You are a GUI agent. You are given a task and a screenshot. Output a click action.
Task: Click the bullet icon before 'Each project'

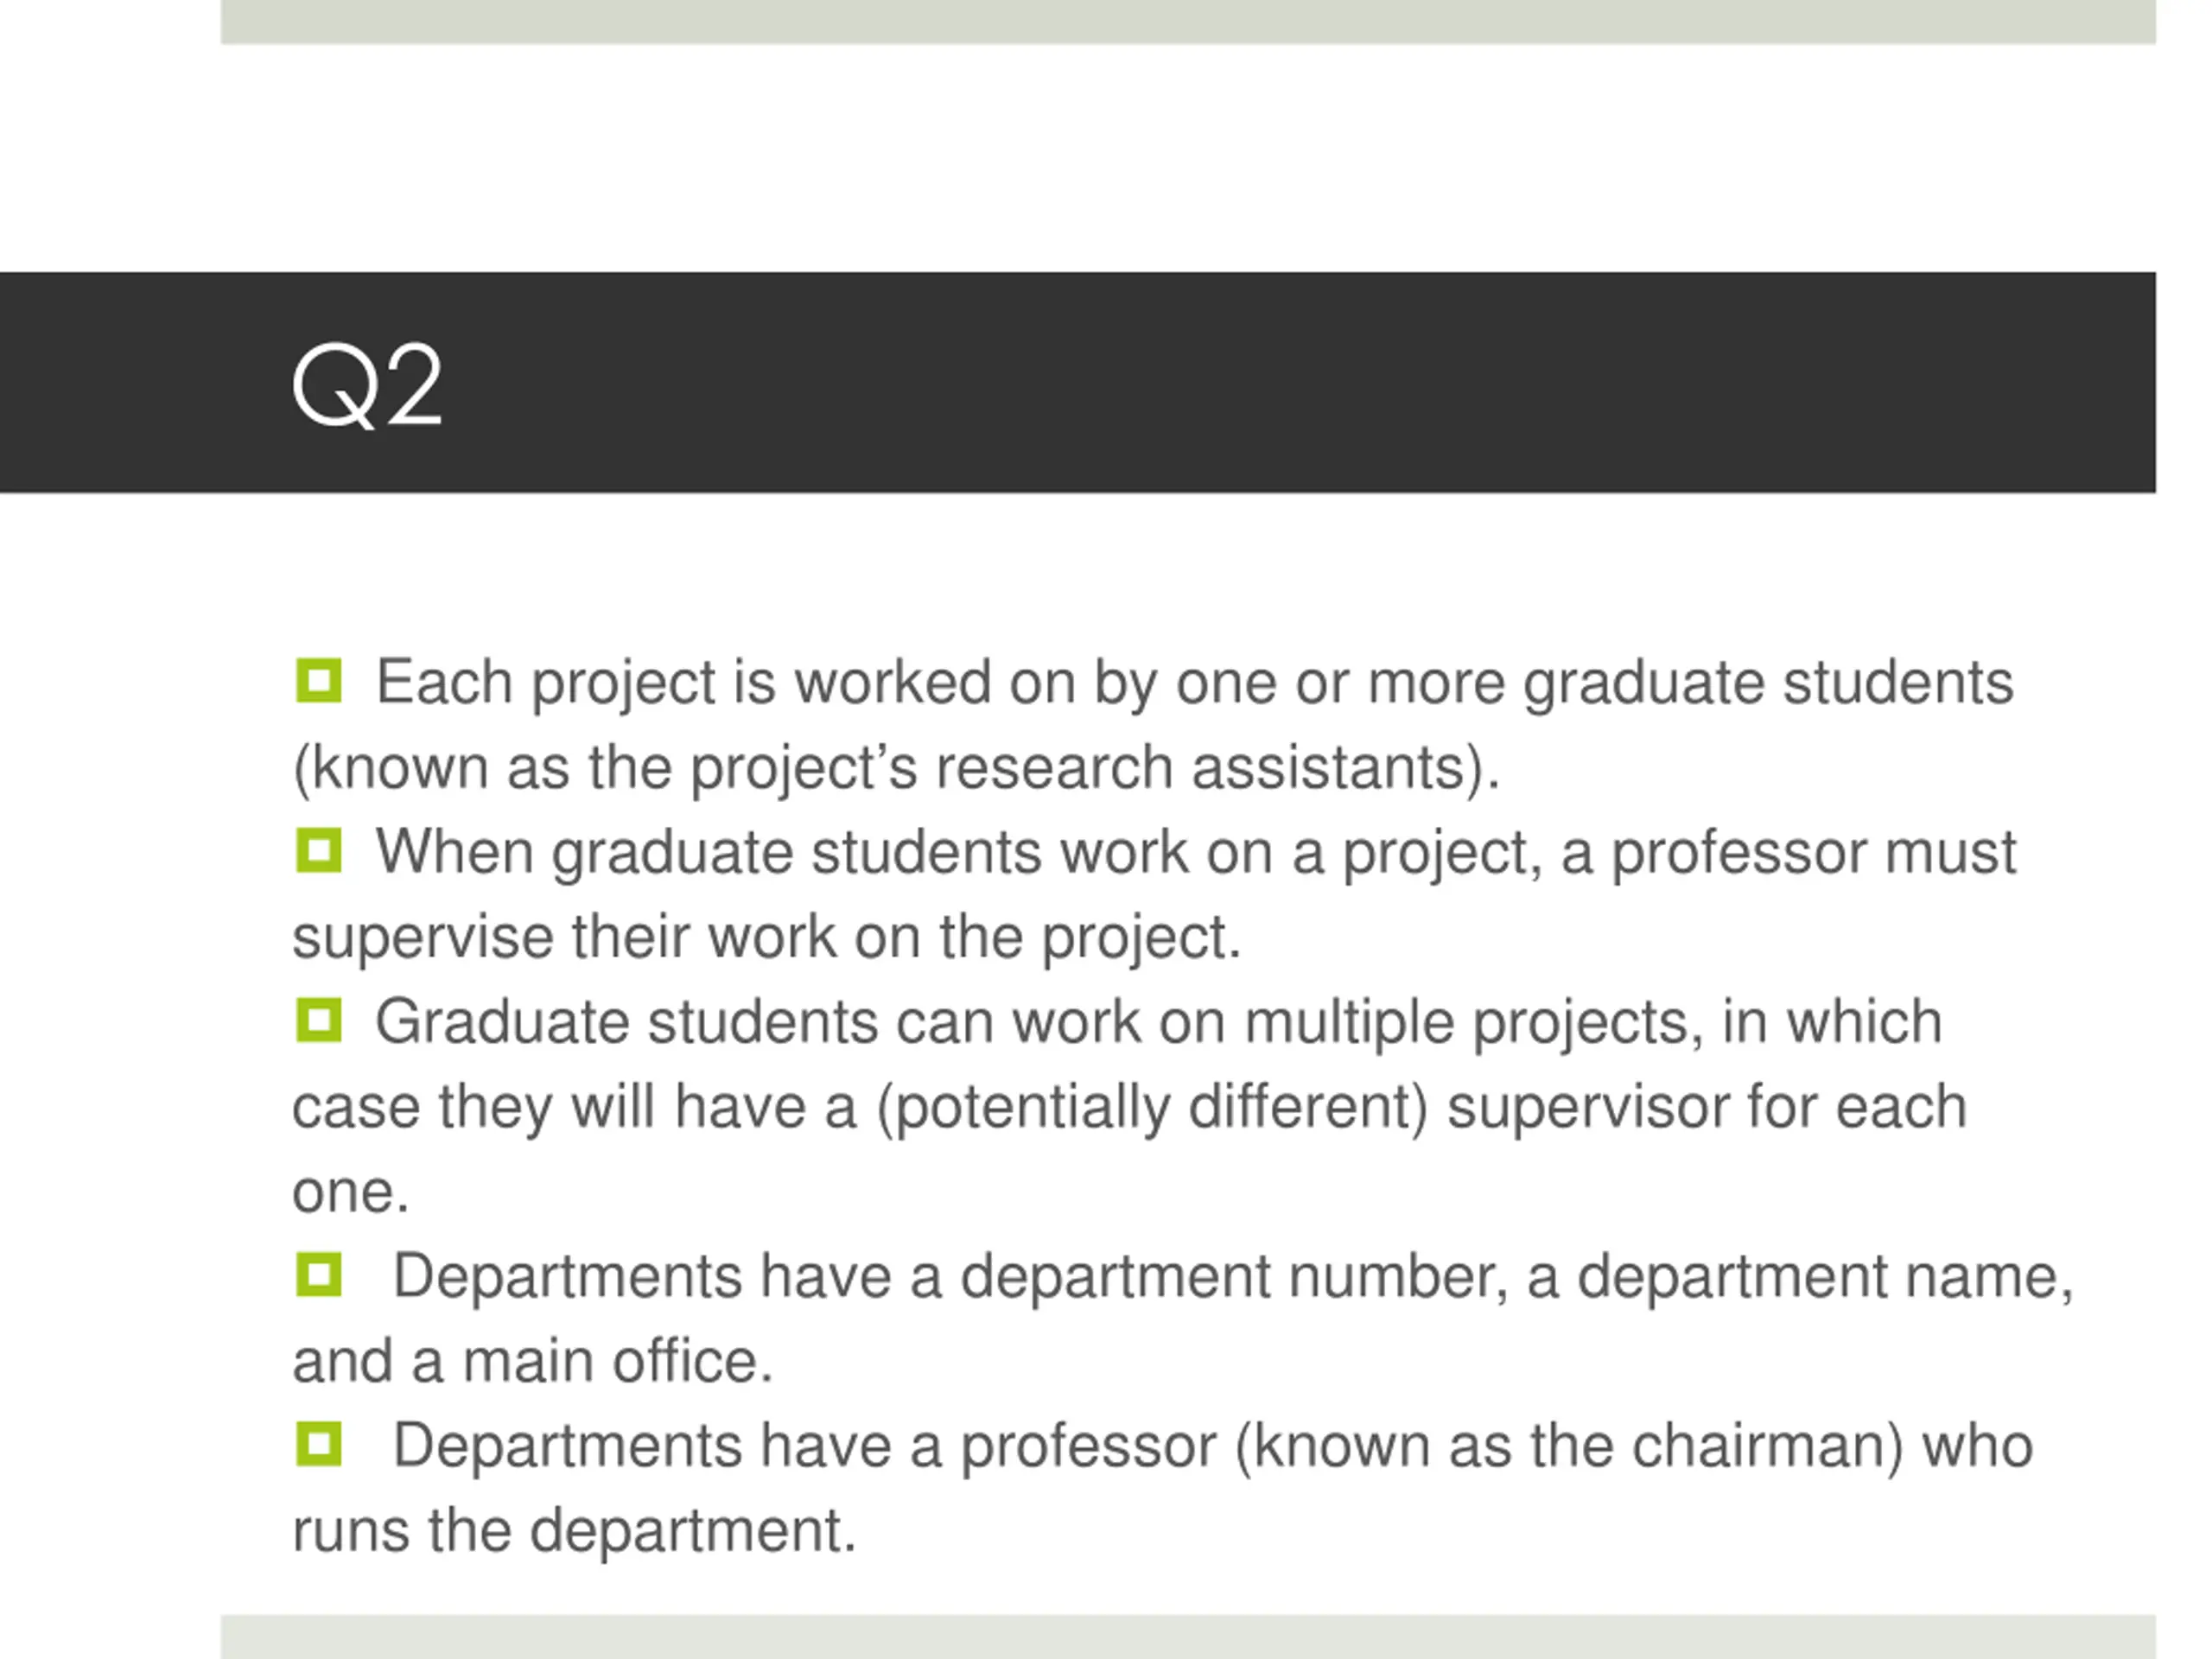click(x=319, y=681)
